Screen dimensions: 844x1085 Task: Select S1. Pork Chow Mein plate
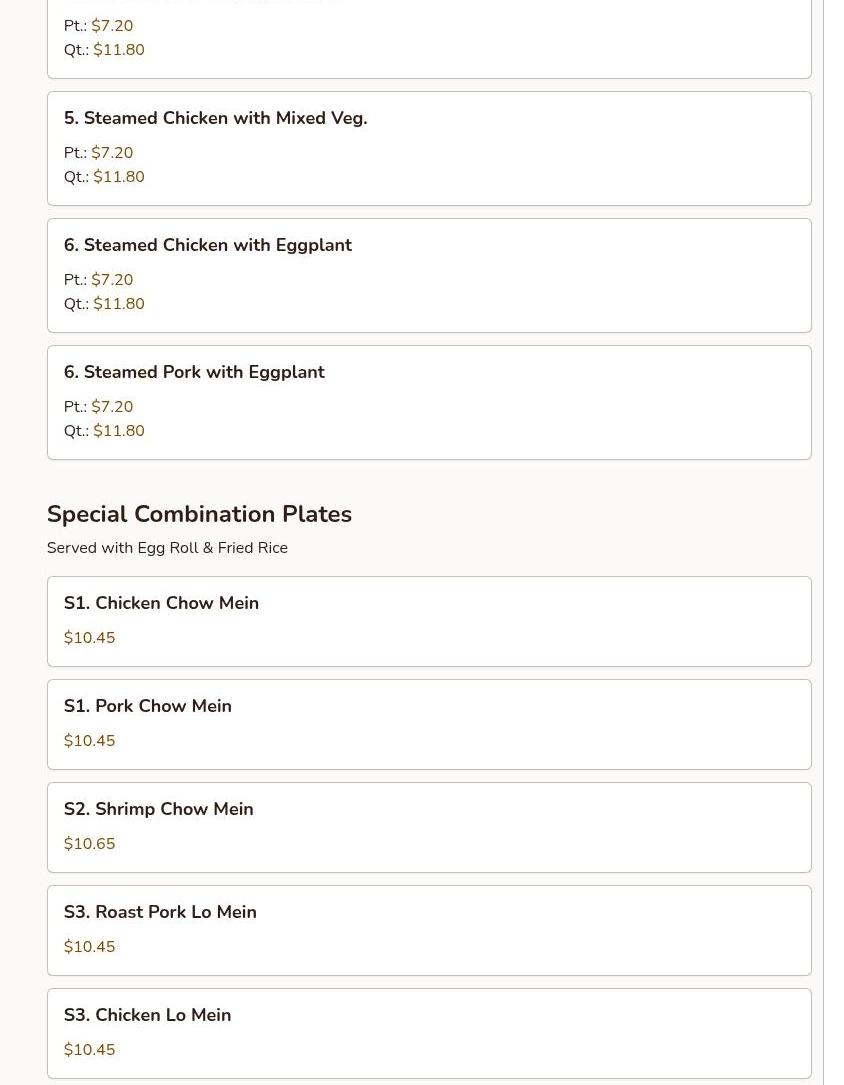[147, 706]
